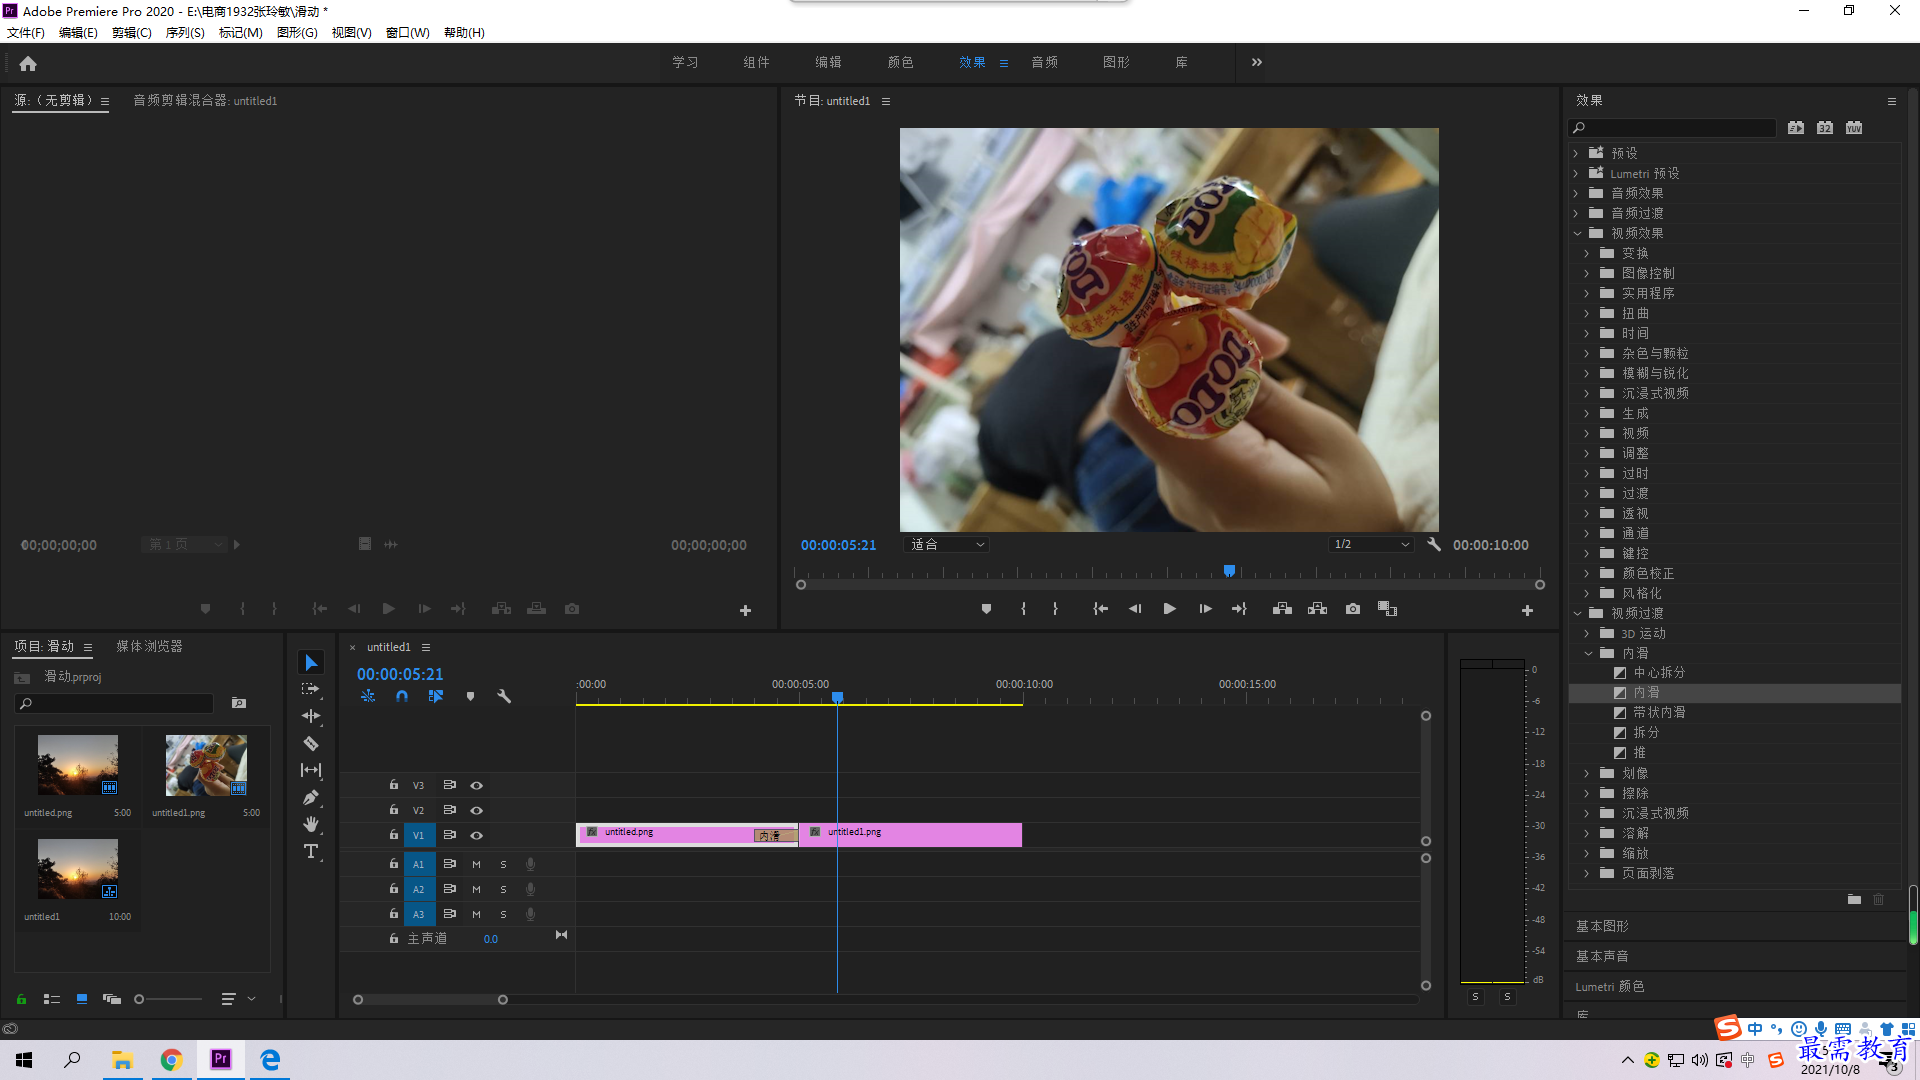Add marker in program monitor
1920x1080 pixels.
click(x=986, y=609)
